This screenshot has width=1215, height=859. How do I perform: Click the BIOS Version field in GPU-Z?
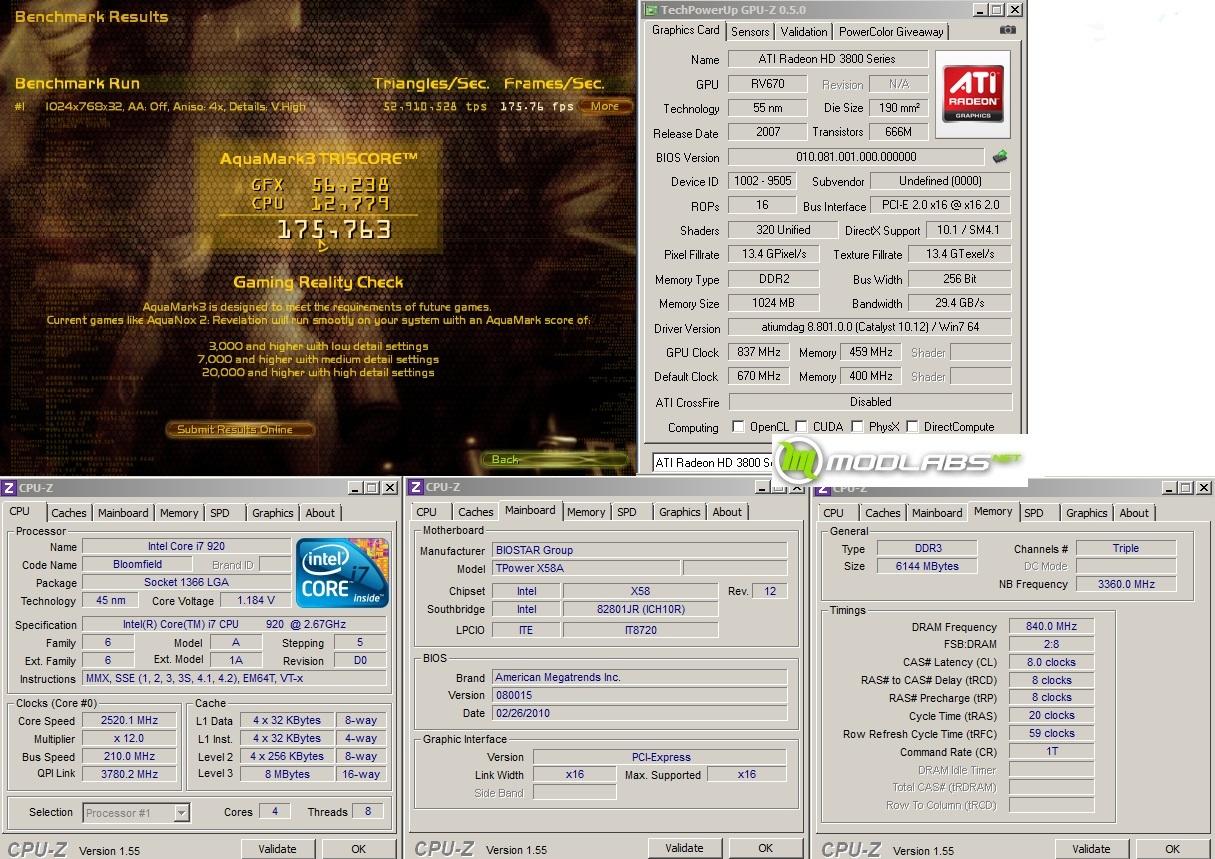tap(856, 157)
